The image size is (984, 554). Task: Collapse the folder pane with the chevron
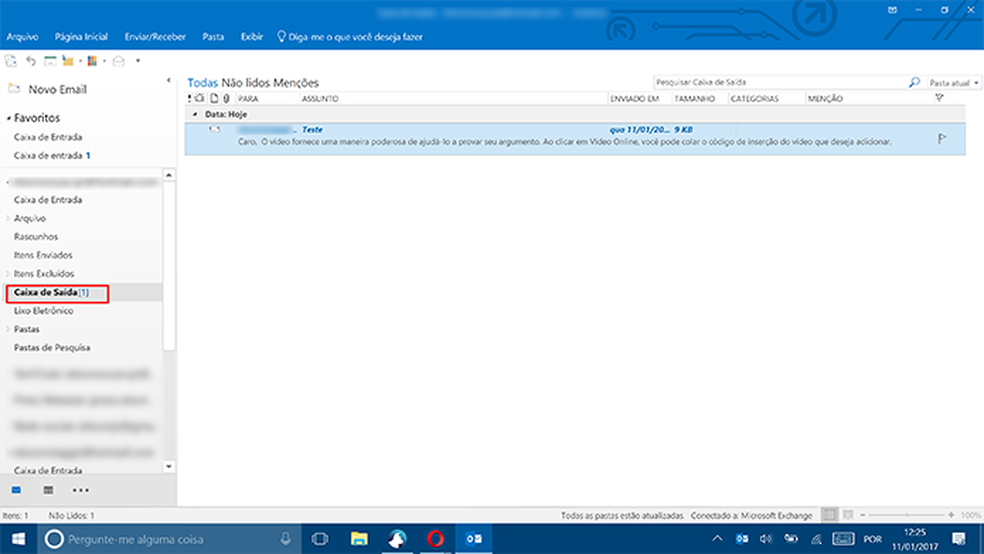click(168, 80)
